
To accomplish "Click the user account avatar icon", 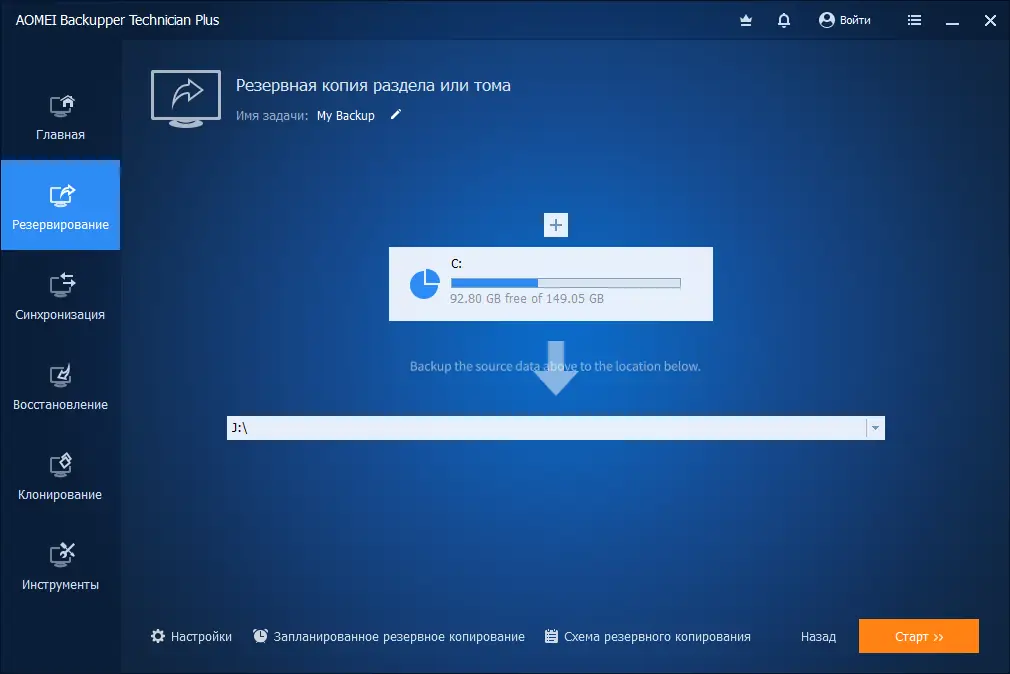I will (x=826, y=20).
